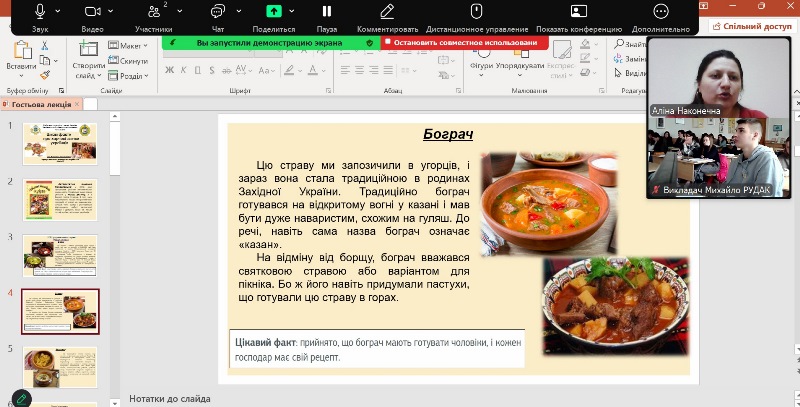Toggle bold (Ж) text formatting
Viewport: 800px width, 407px height.
(170, 70)
